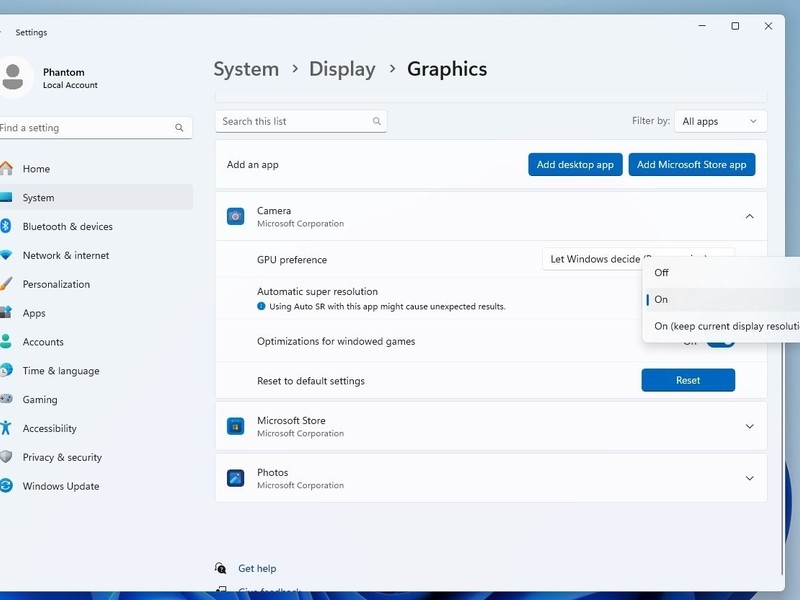Click the Gaming controller icon
This screenshot has height=600, width=800.
coord(6,399)
